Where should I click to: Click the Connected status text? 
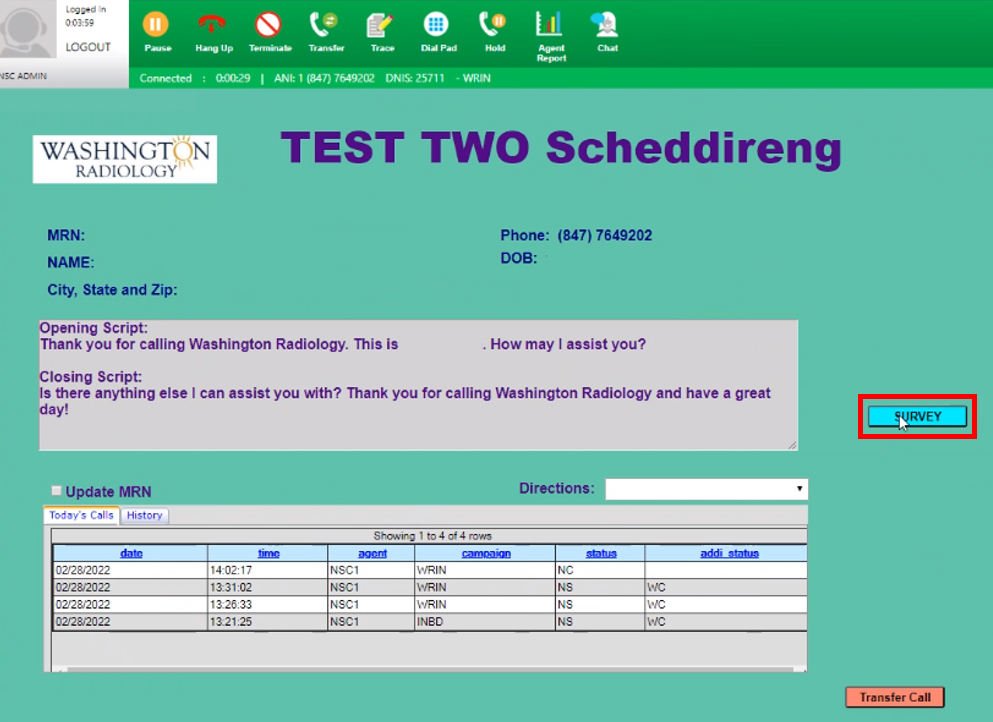click(x=165, y=78)
